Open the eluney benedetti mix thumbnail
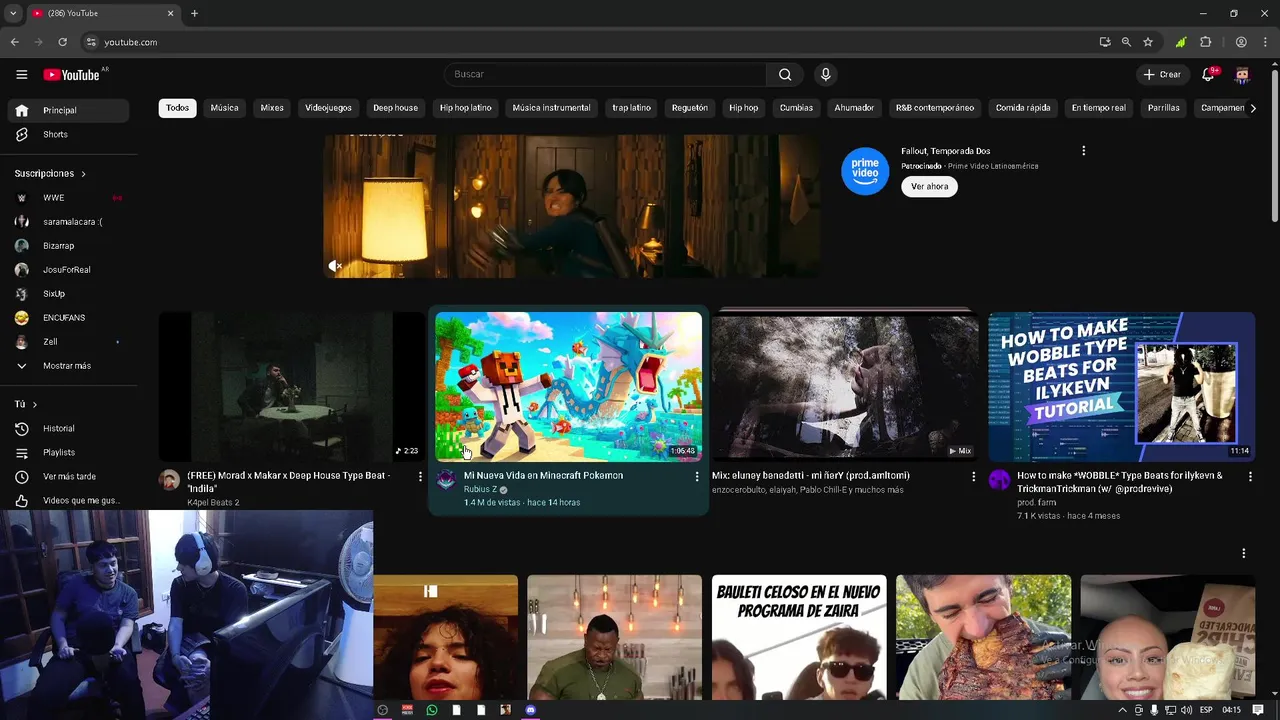Image resolution: width=1280 pixels, height=720 pixels. [x=845, y=386]
